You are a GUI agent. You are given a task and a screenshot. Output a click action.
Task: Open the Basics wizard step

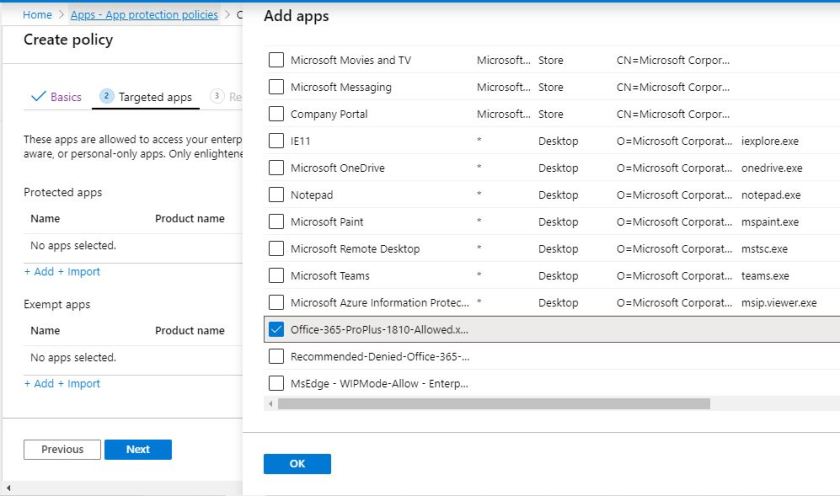[x=57, y=97]
